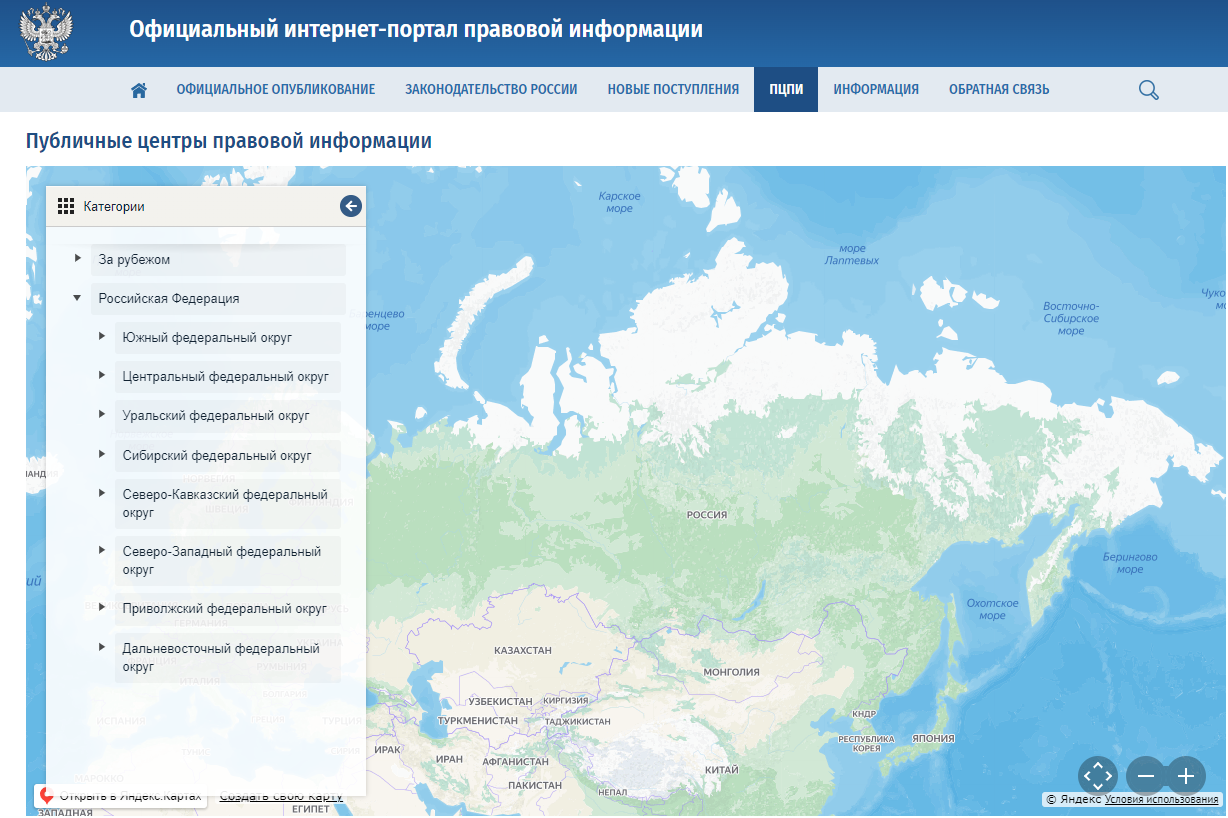This screenshot has height=818, width=1228.
Task: Expand Уральский федеральный округ arrow
Action: (x=102, y=414)
